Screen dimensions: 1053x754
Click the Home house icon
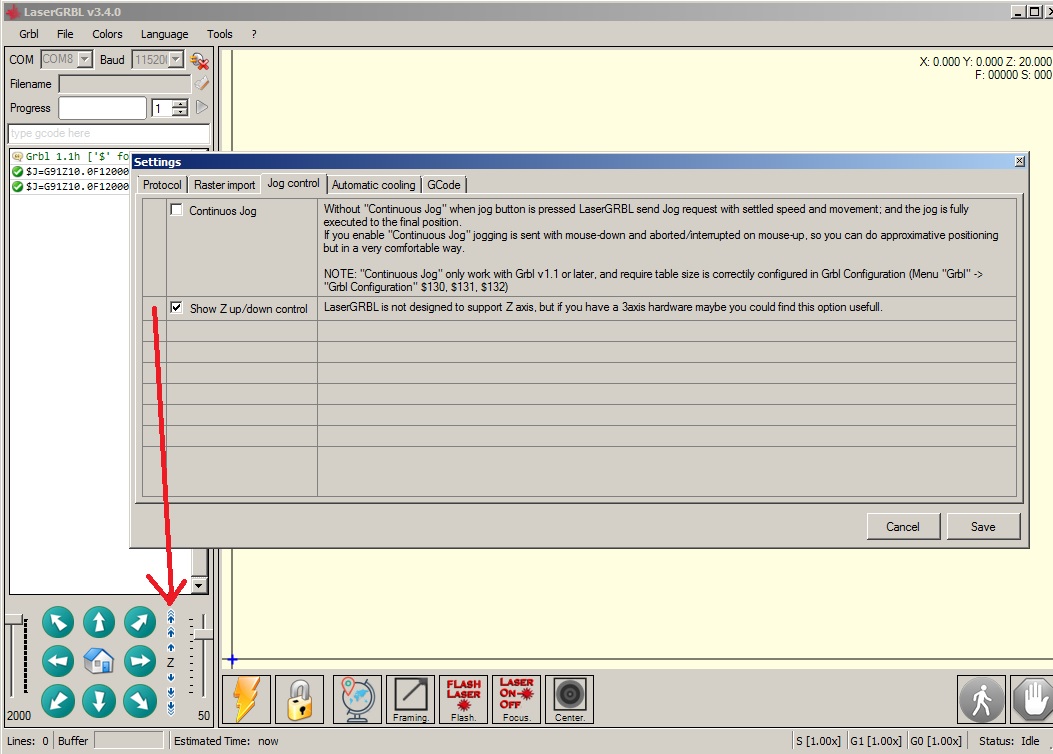point(99,661)
